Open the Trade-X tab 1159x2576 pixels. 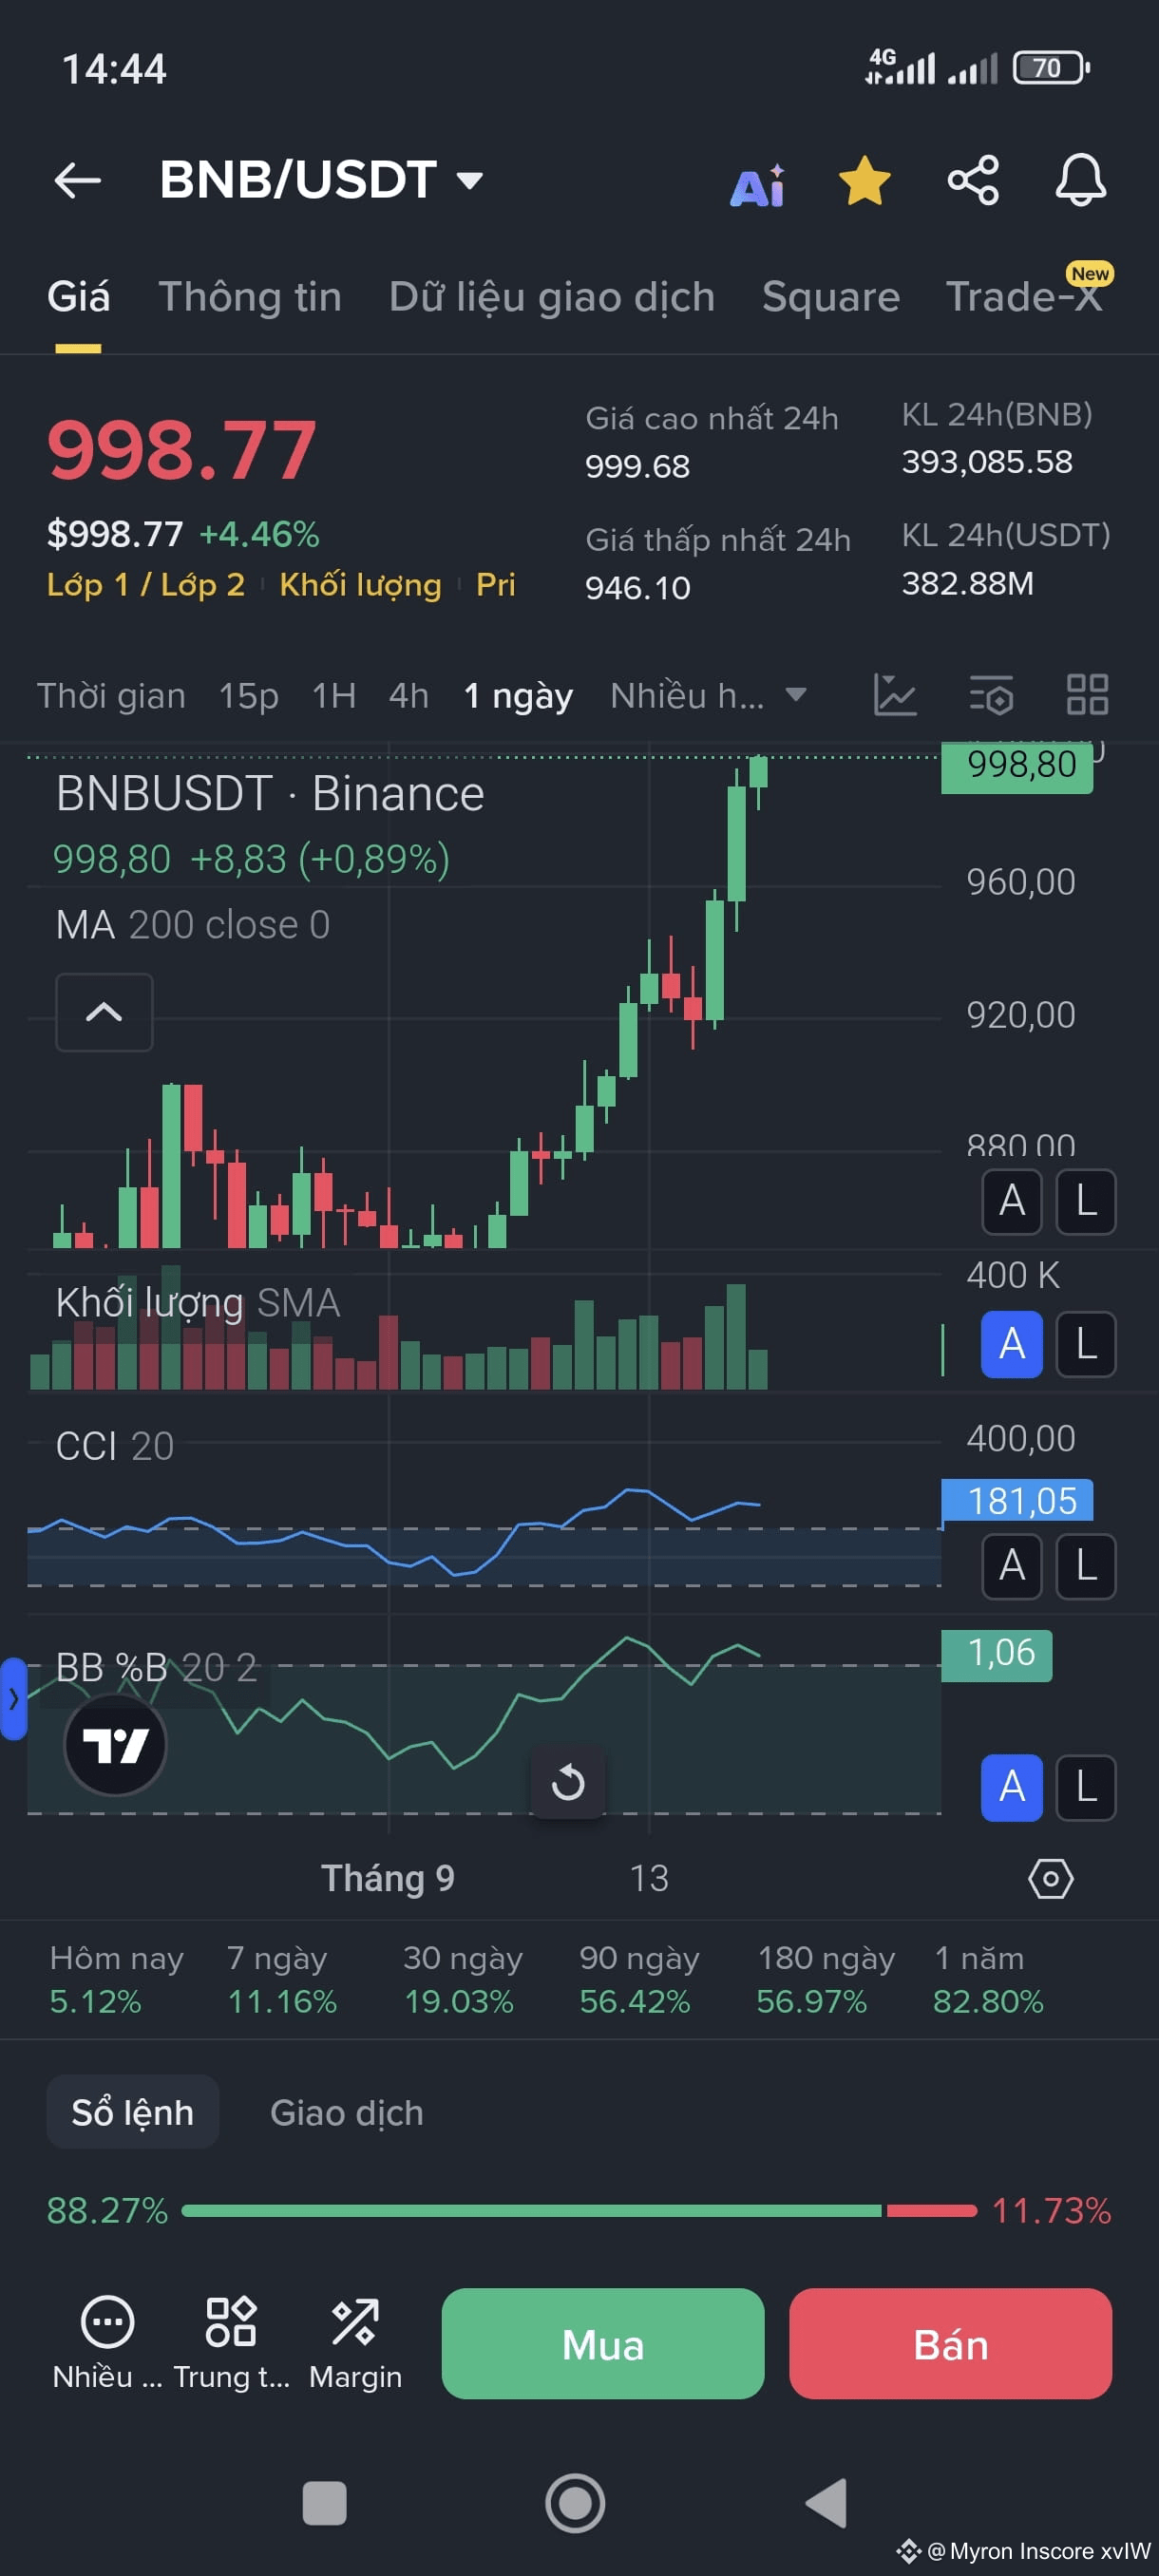point(1024,297)
